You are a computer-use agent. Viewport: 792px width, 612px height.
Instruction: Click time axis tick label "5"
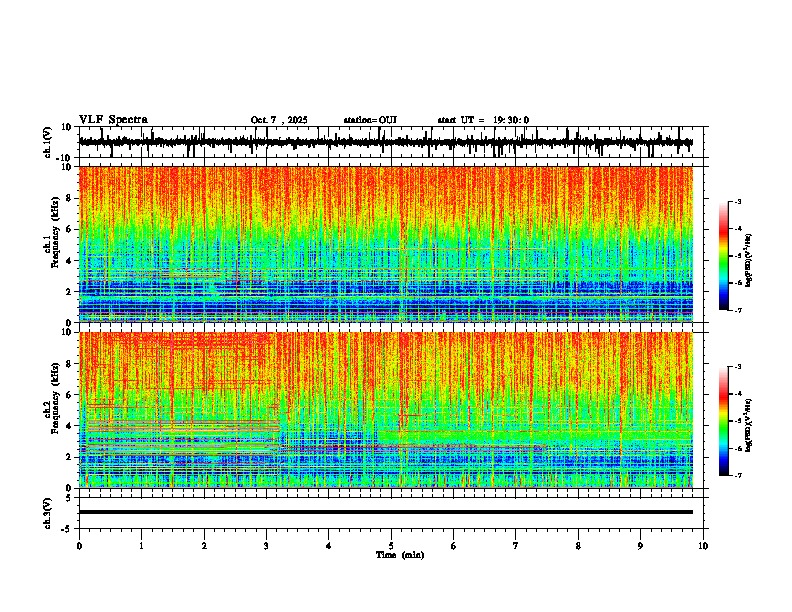(x=391, y=546)
